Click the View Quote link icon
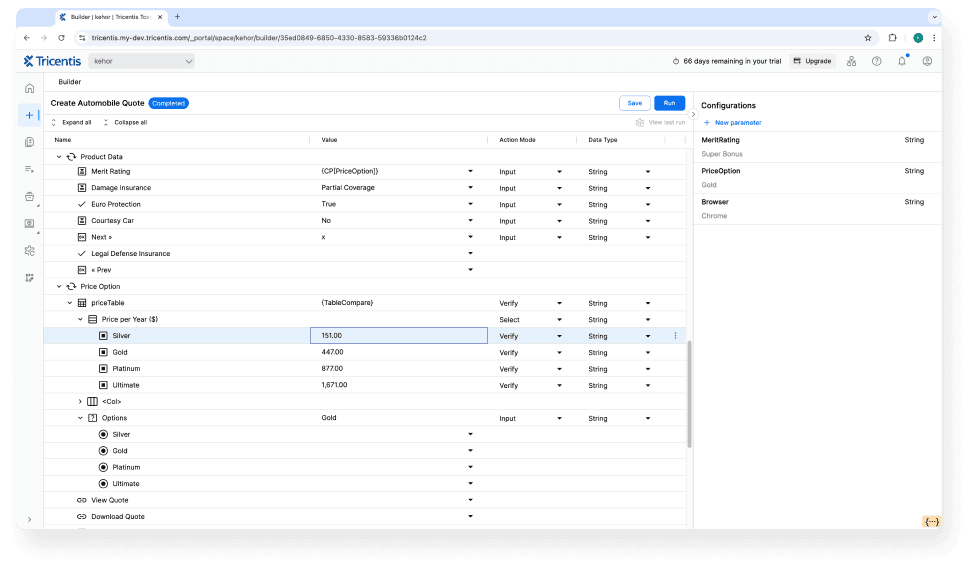Viewport: 974px width, 570px height. (x=81, y=500)
